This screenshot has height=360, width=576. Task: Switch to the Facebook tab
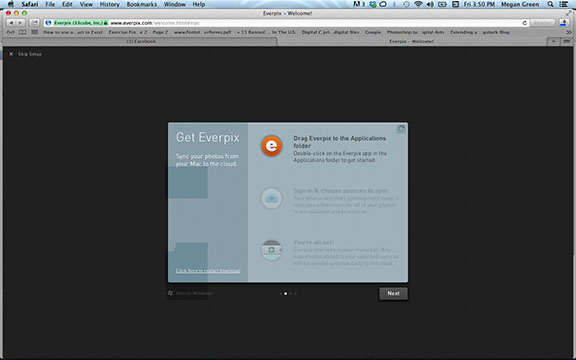point(141,42)
